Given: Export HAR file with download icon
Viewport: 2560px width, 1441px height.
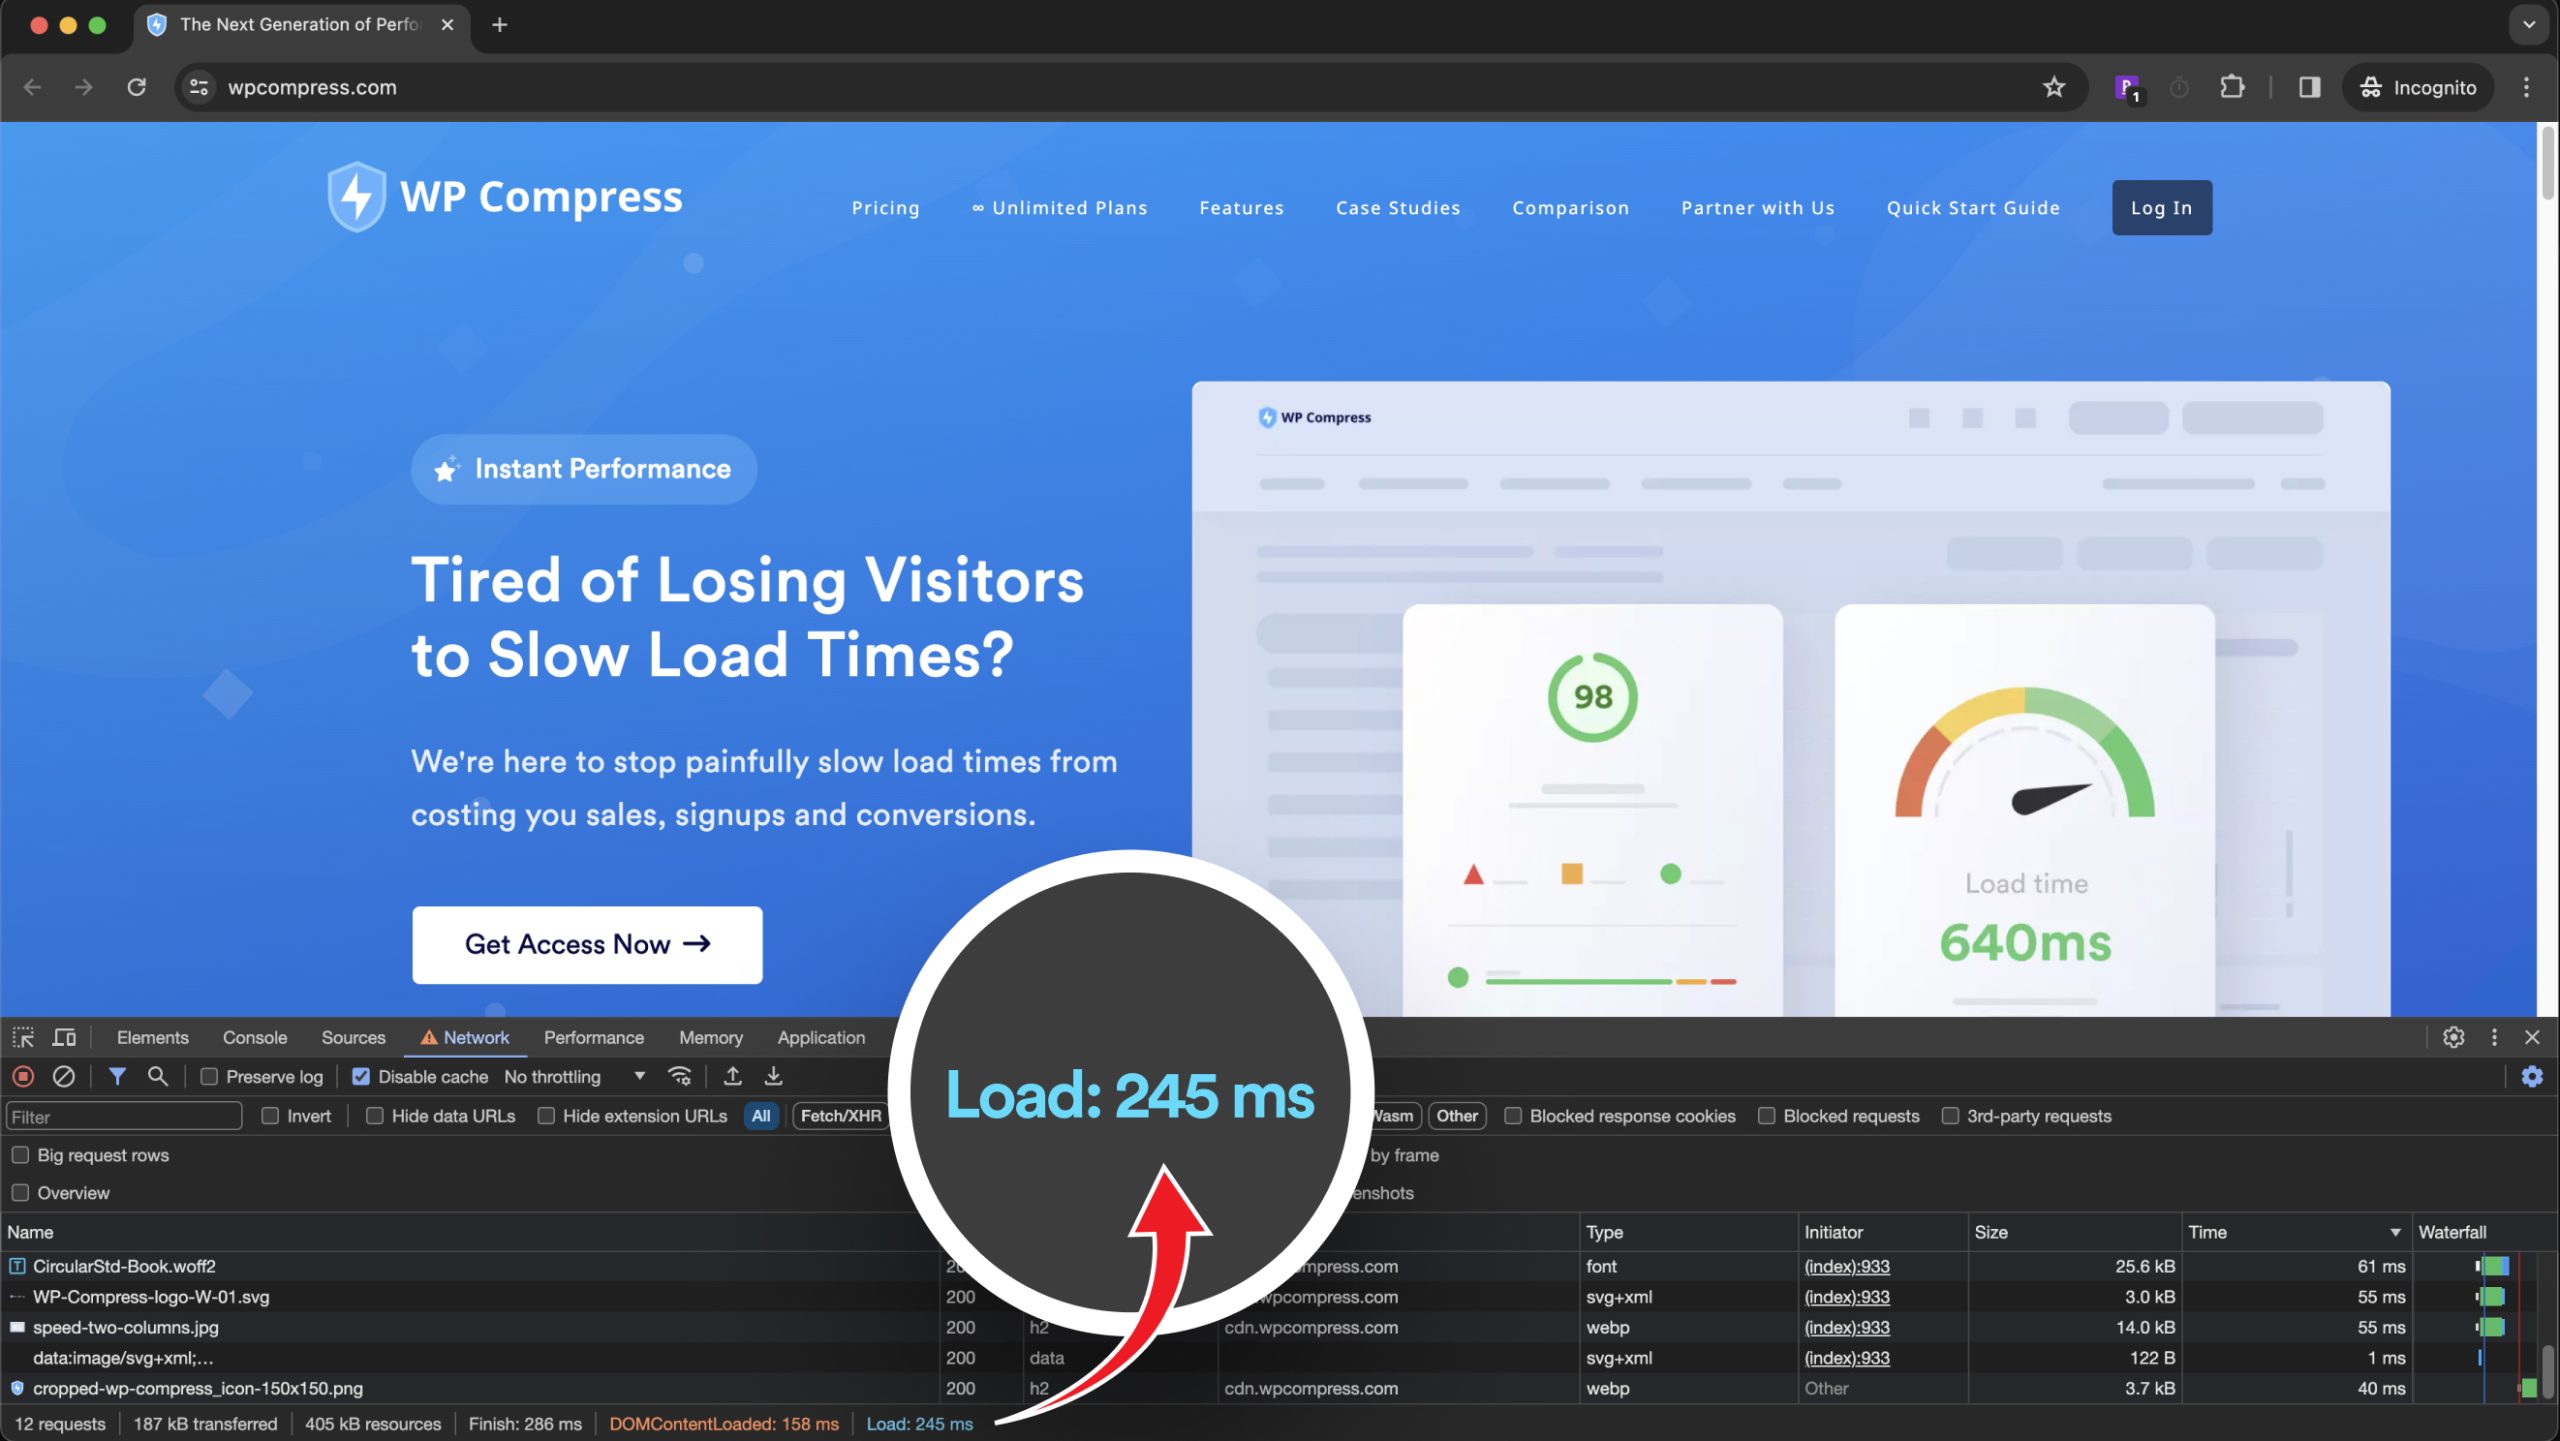Looking at the screenshot, I should click(774, 1076).
